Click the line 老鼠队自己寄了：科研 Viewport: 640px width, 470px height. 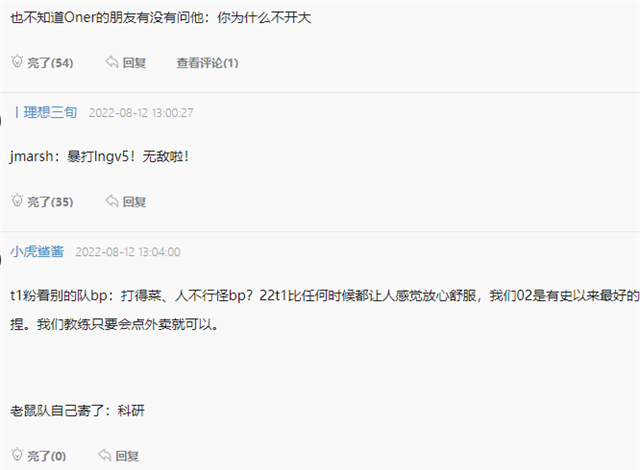pyautogui.click(x=78, y=410)
